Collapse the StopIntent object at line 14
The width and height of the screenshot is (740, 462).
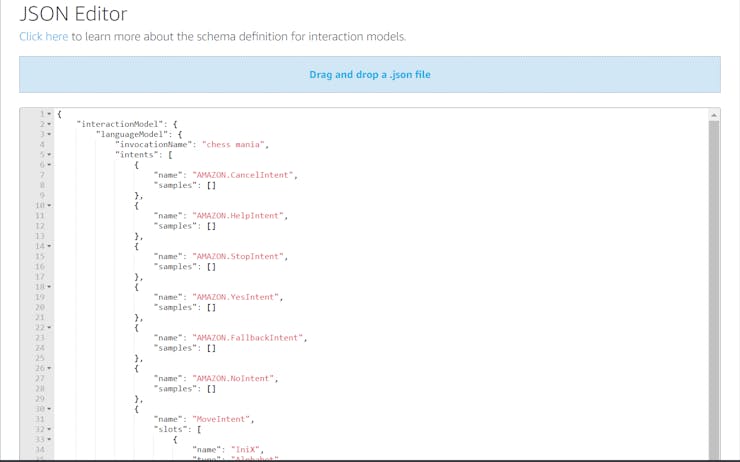(x=49, y=246)
